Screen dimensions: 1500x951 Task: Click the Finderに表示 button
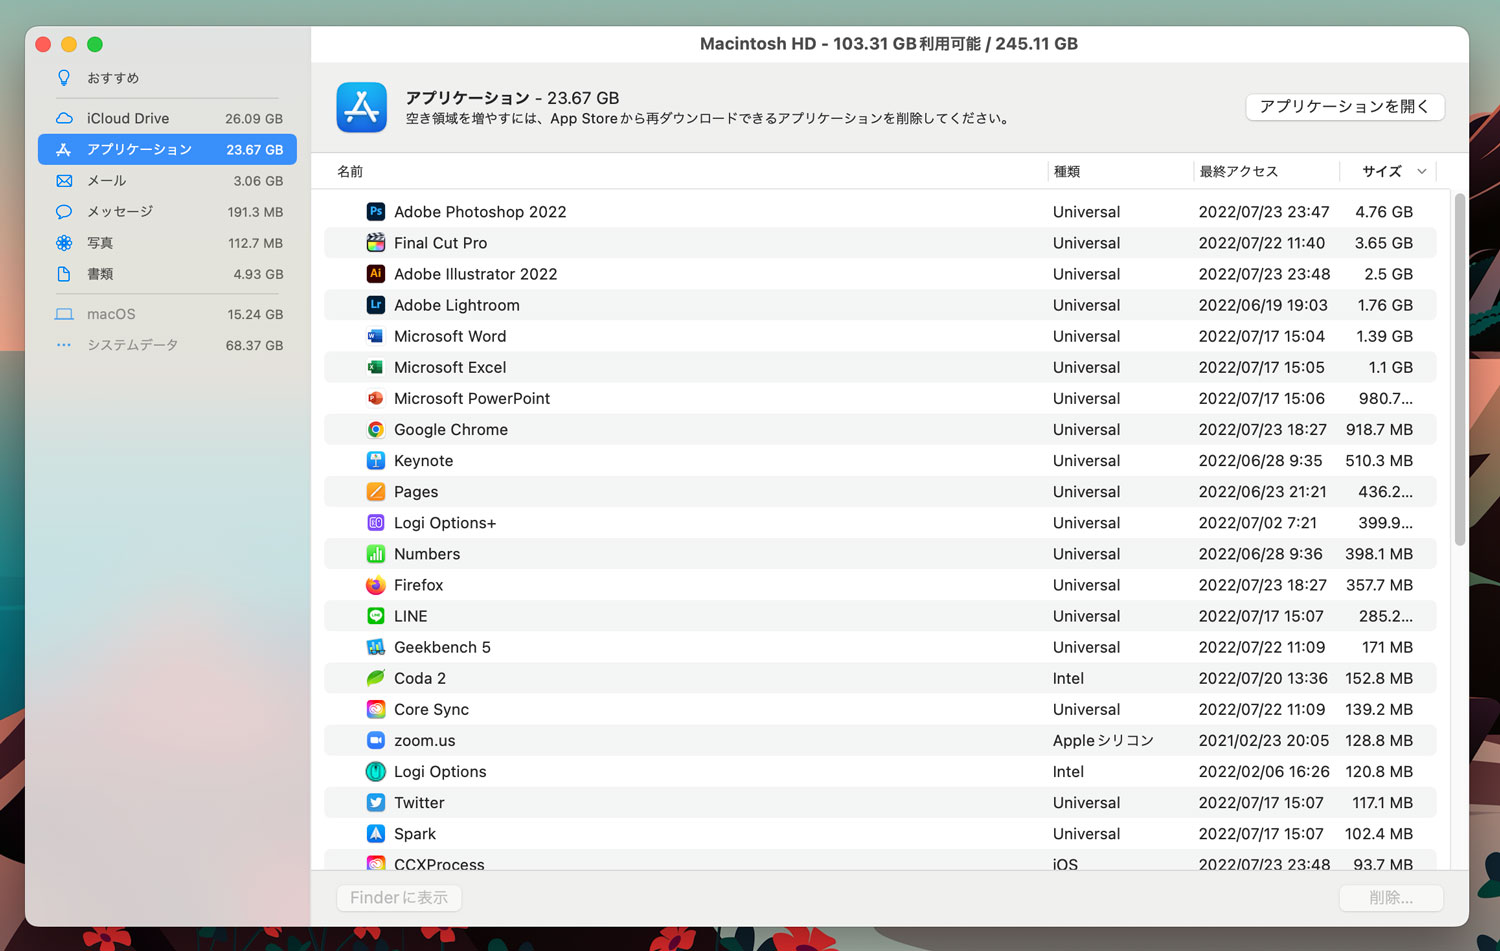[399, 898]
